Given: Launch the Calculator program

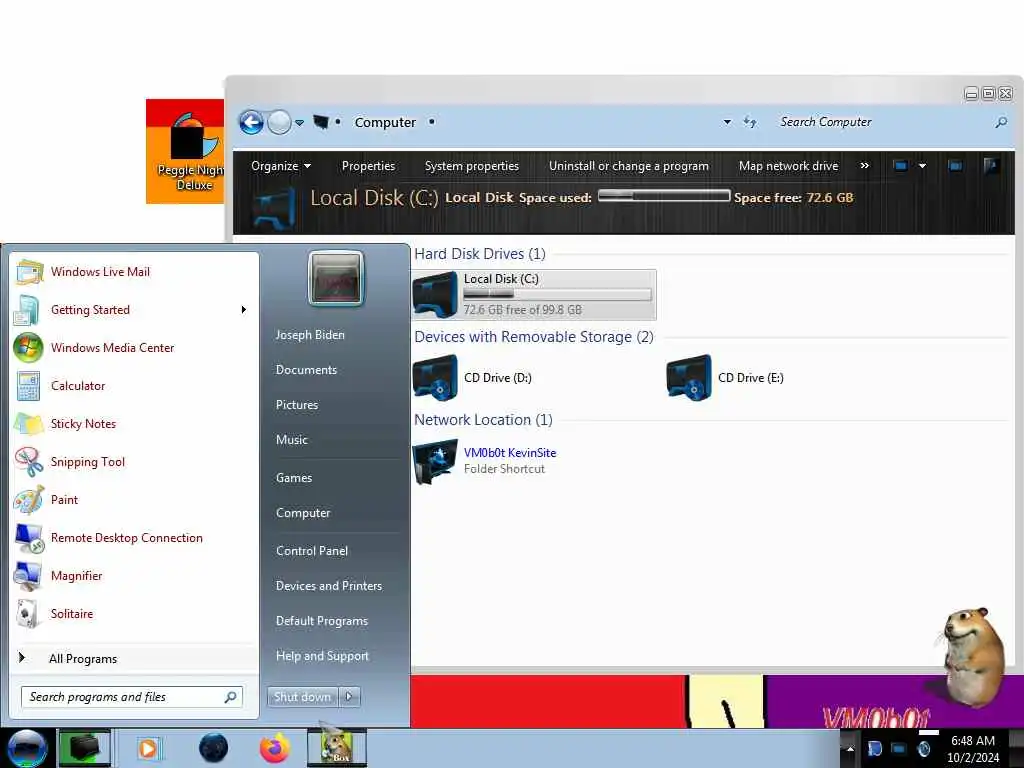Looking at the screenshot, I should click(x=135, y=385).
